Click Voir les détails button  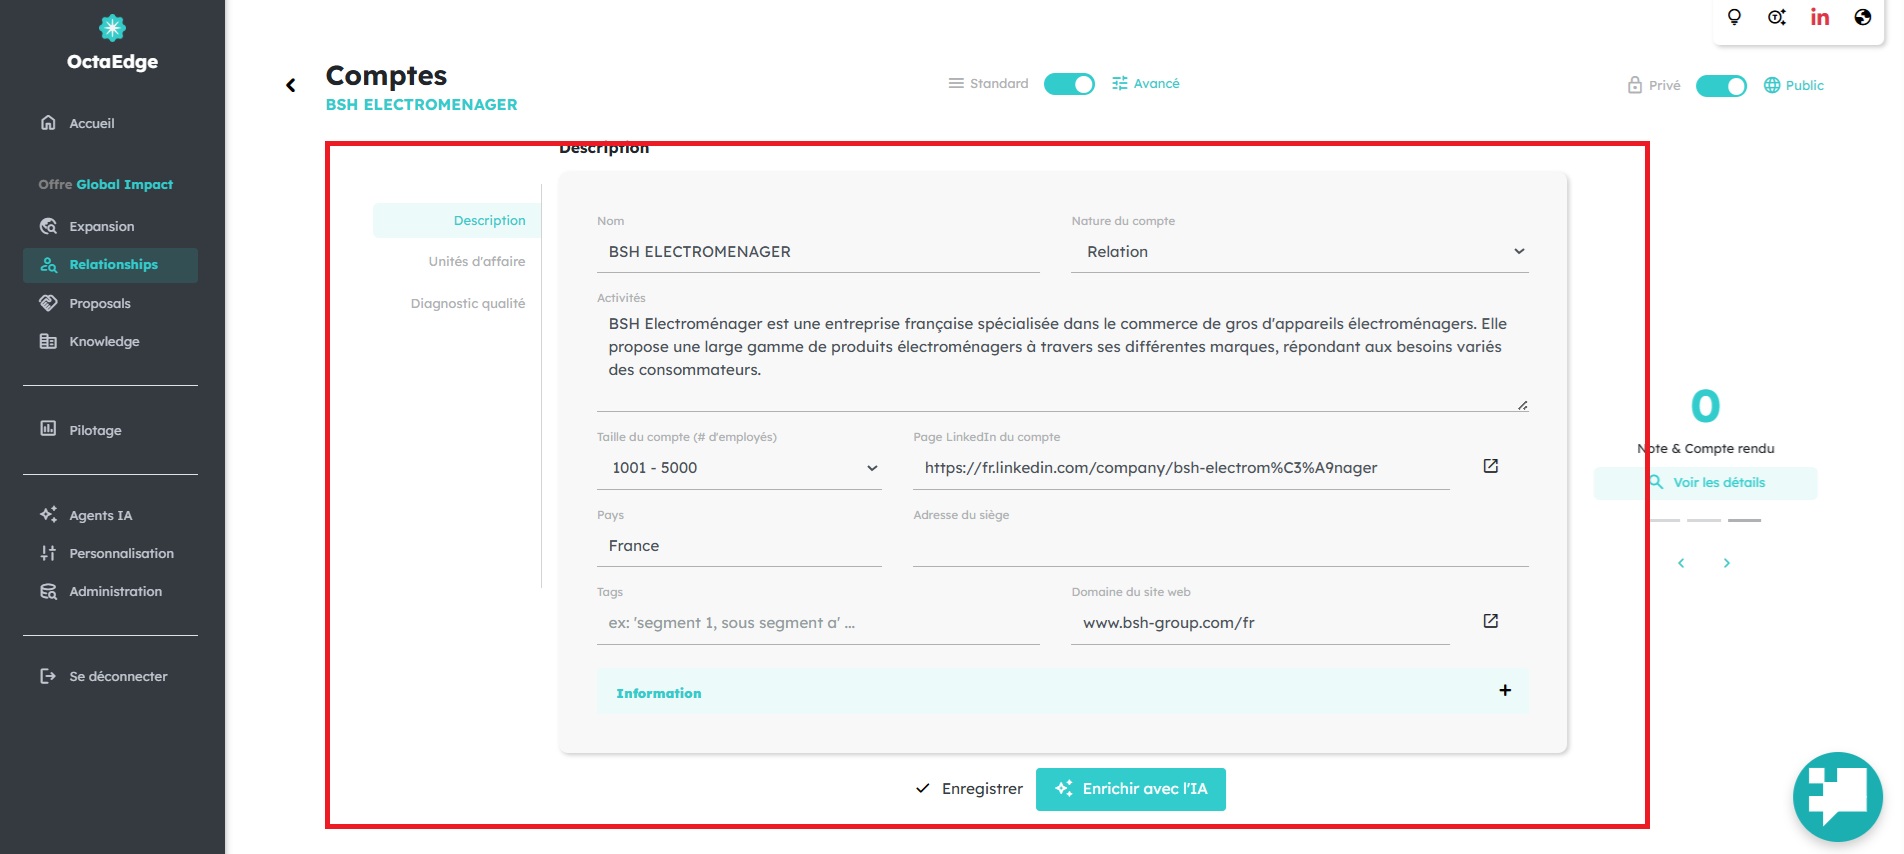1706,483
